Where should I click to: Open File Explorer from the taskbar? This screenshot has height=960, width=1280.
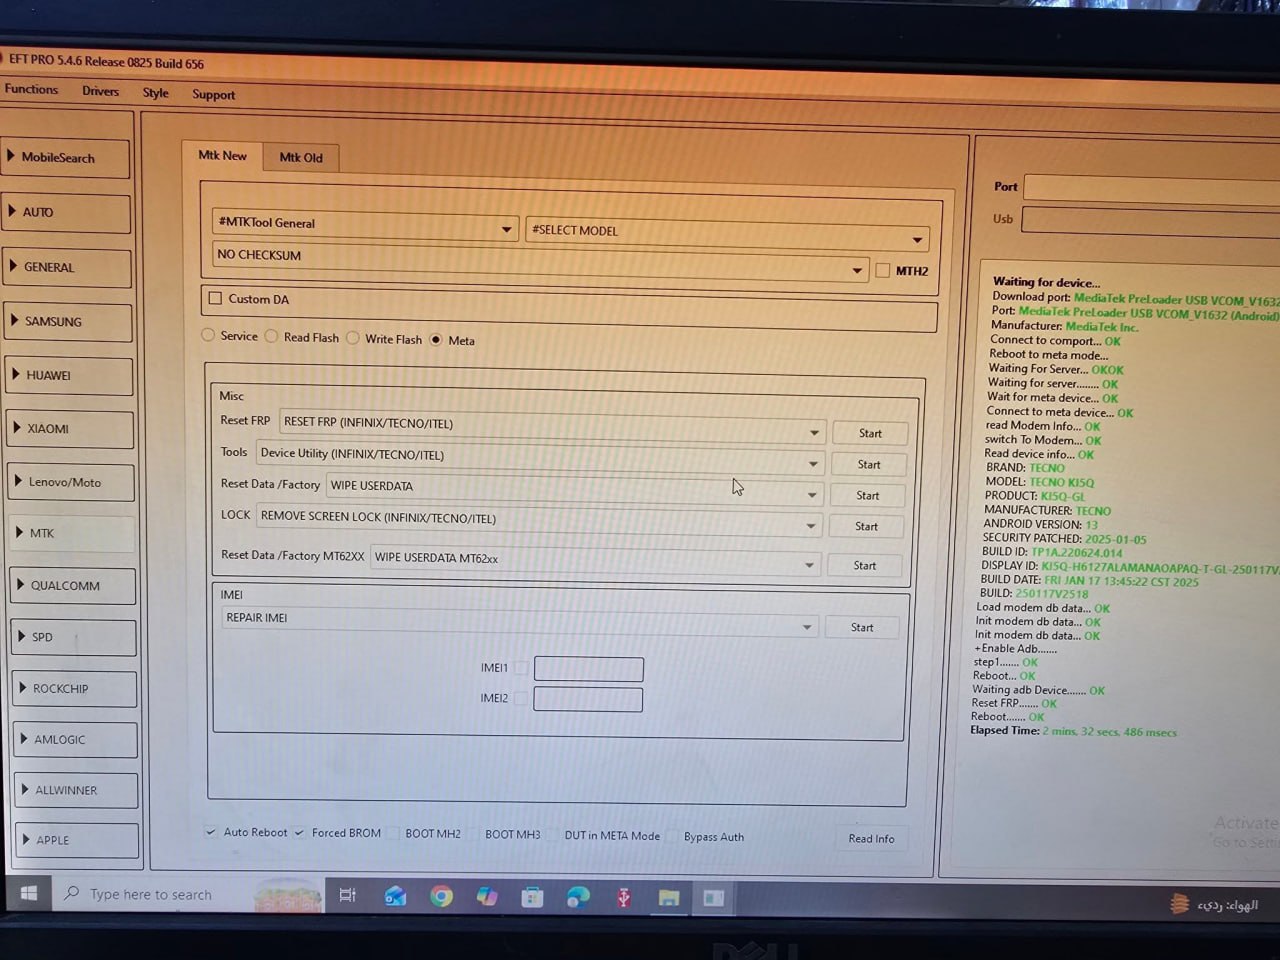click(668, 898)
